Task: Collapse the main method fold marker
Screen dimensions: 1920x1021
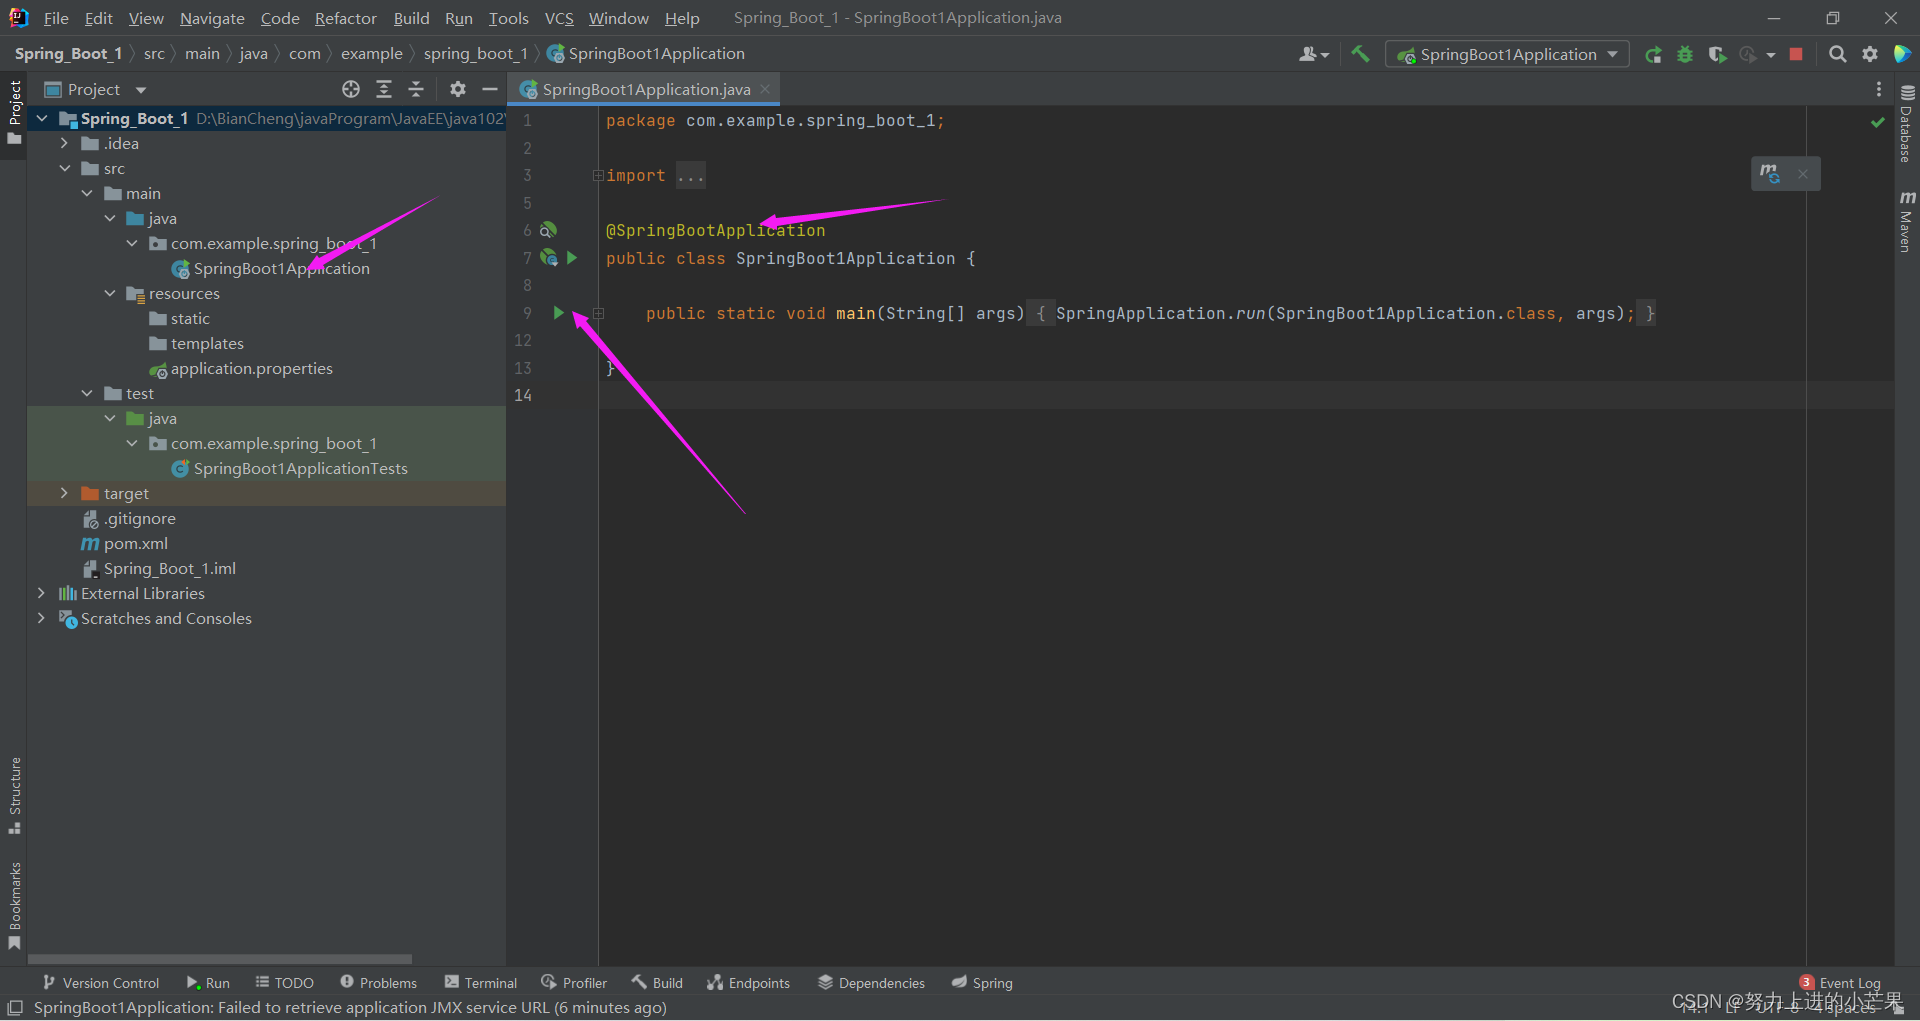Action: 598,313
